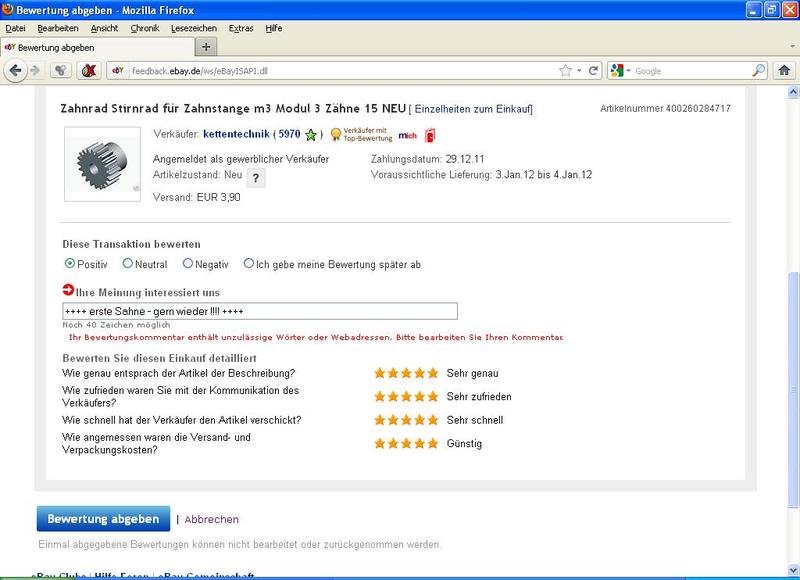Rate item description accuracy three stars

[x=406, y=373]
